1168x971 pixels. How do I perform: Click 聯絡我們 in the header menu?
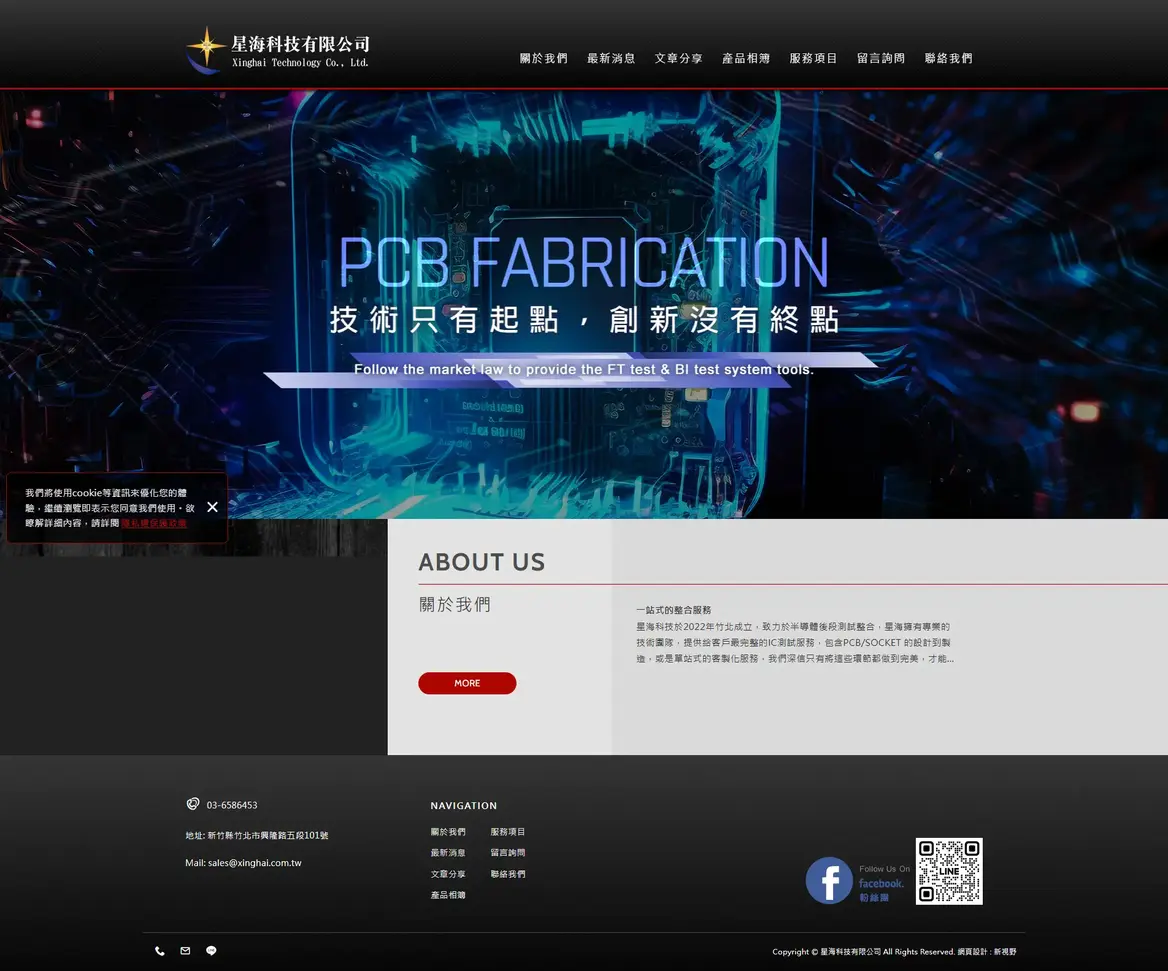(x=948, y=58)
